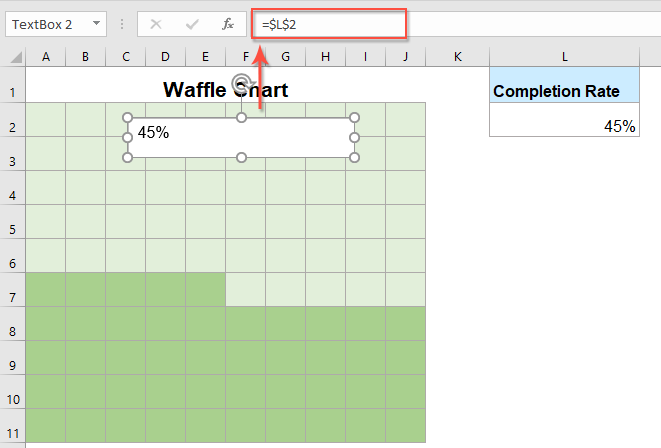This screenshot has width=661, height=448.
Task: Click the Cancel (X) formula bar icon
Action: pos(155,23)
